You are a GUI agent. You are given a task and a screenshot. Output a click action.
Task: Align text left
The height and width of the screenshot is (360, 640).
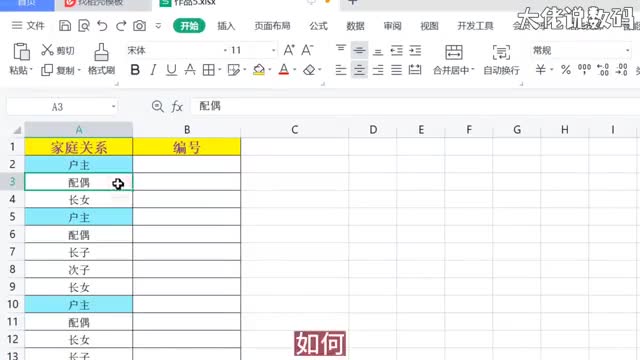point(341,70)
